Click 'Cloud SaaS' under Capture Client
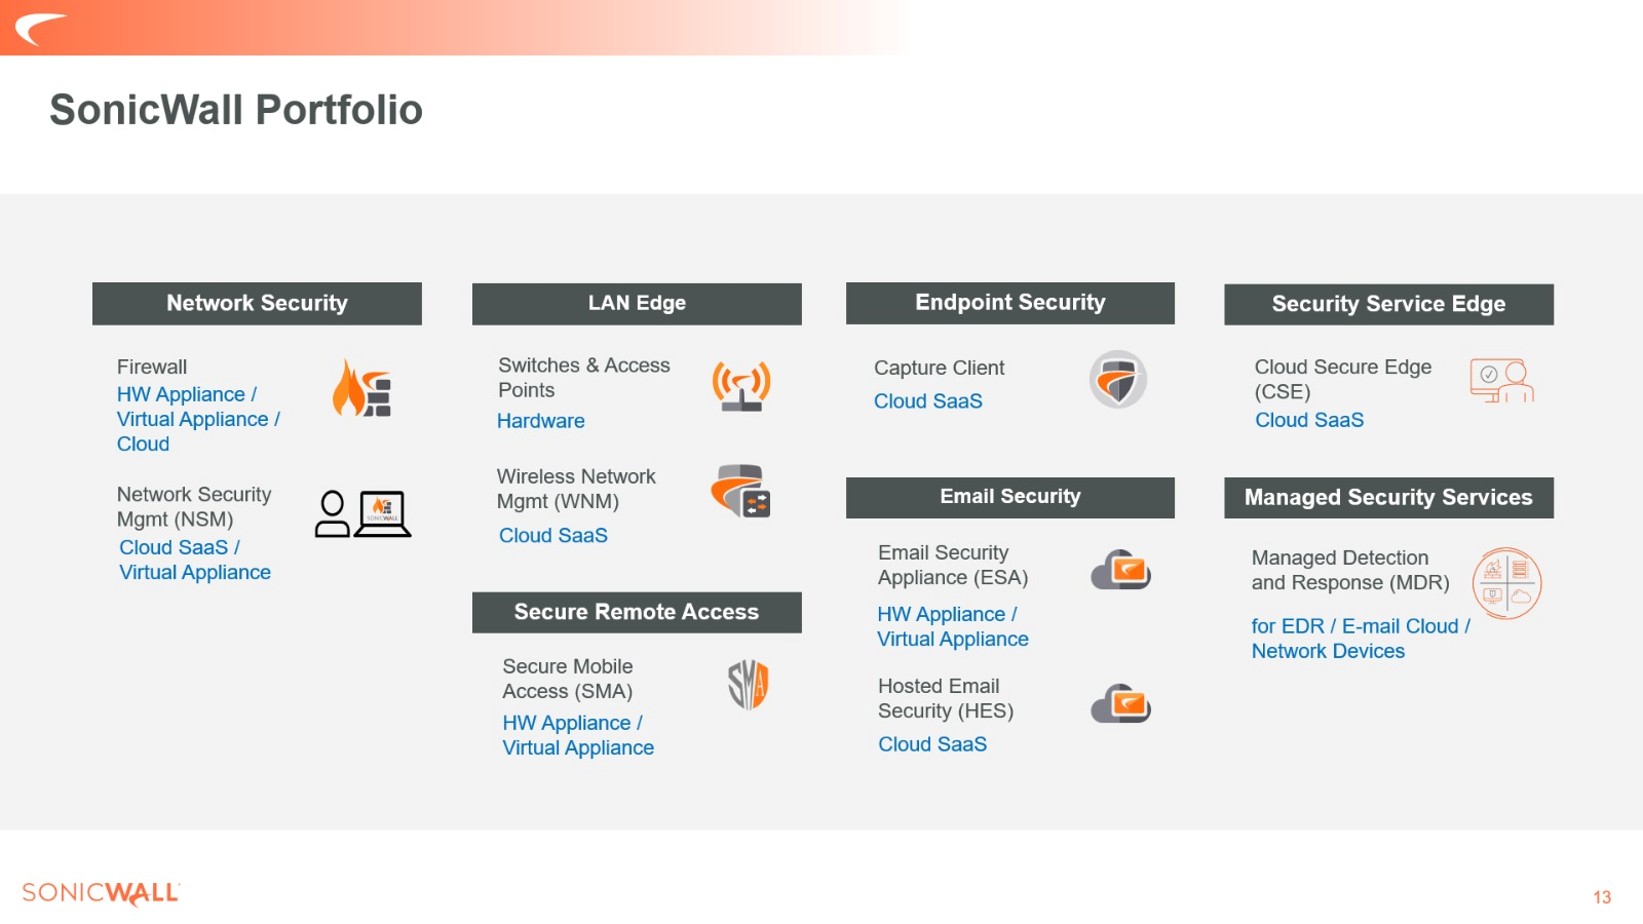The height and width of the screenshot is (924, 1643). pos(928,401)
